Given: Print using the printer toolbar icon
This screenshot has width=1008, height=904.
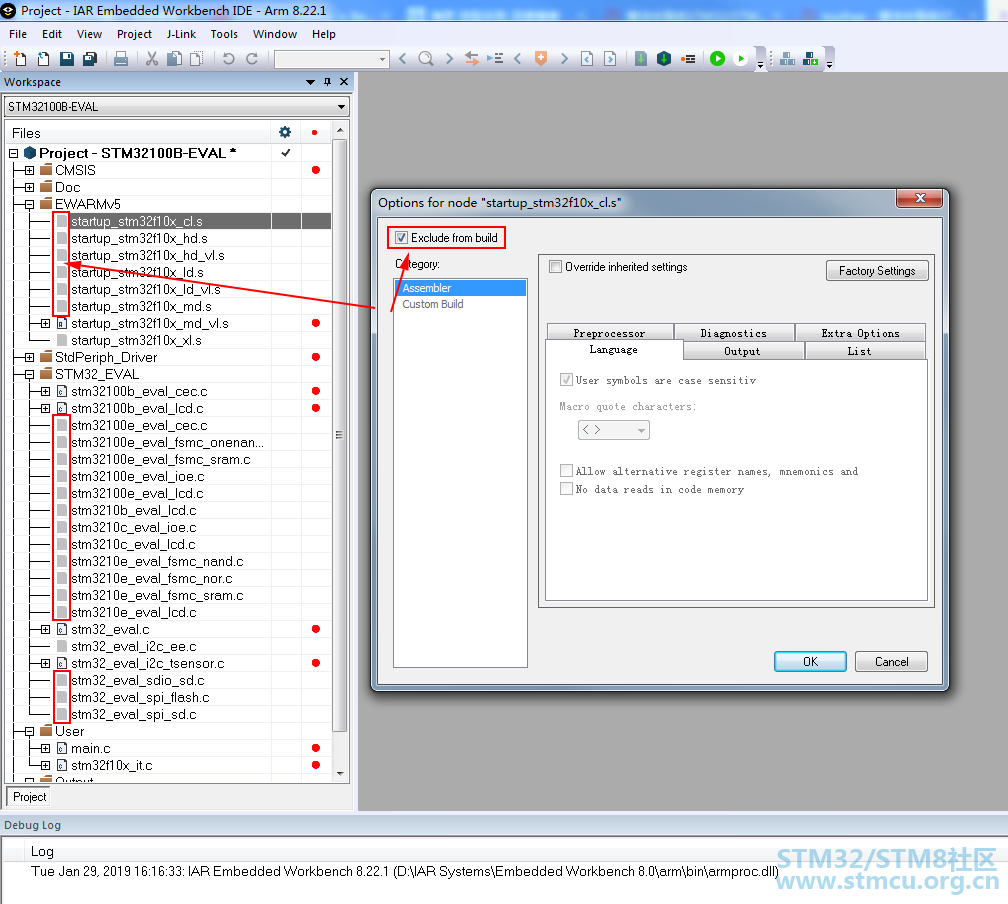Looking at the screenshot, I should click(121, 59).
